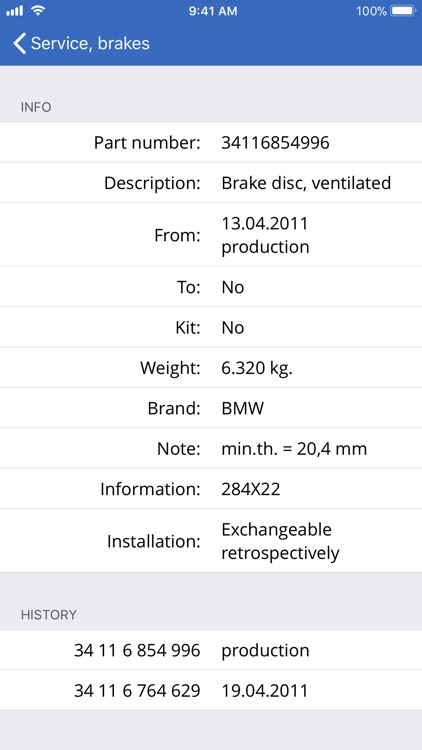422x750 pixels.
Task: Tap the Wi-Fi status icon
Action: point(38,11)
